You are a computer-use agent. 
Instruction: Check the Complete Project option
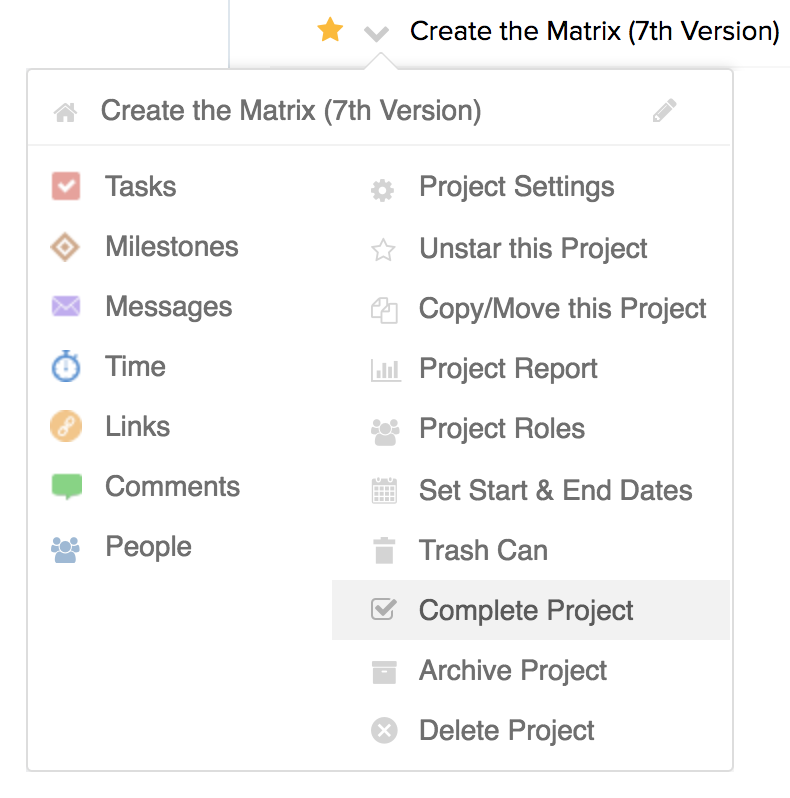(526, 611)
